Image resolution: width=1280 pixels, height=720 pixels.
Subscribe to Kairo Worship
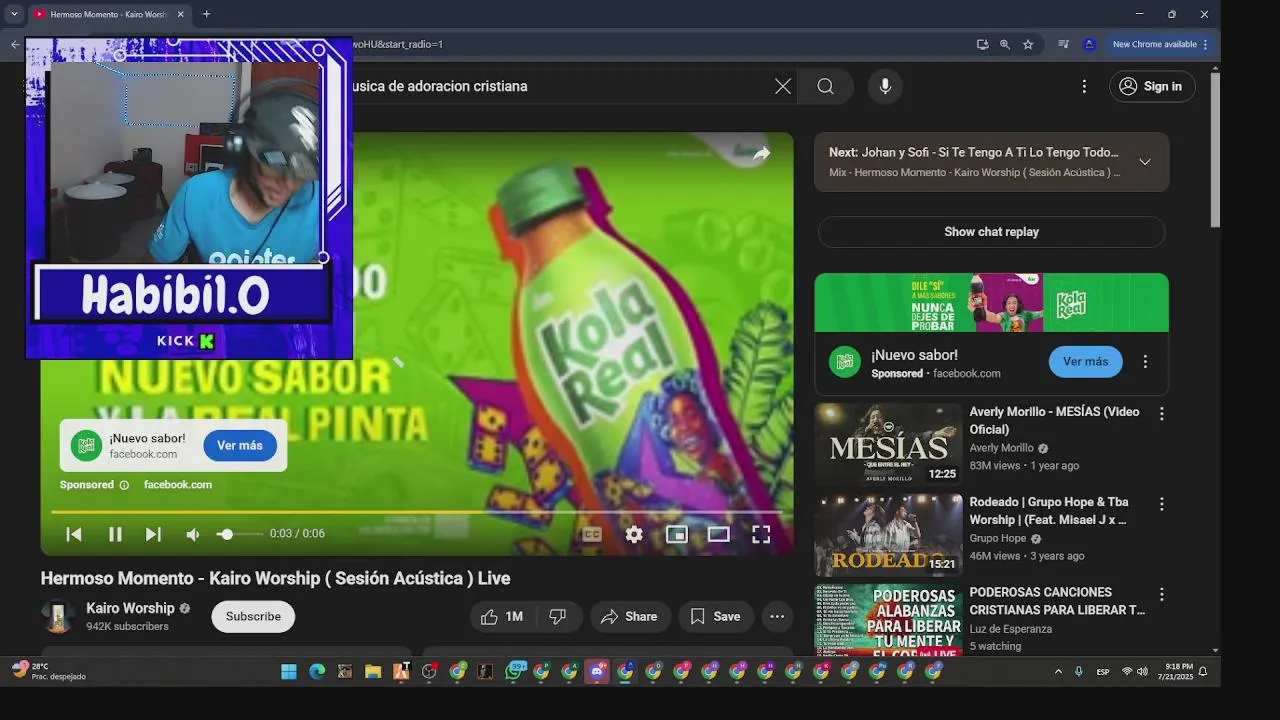click(253, 616)
